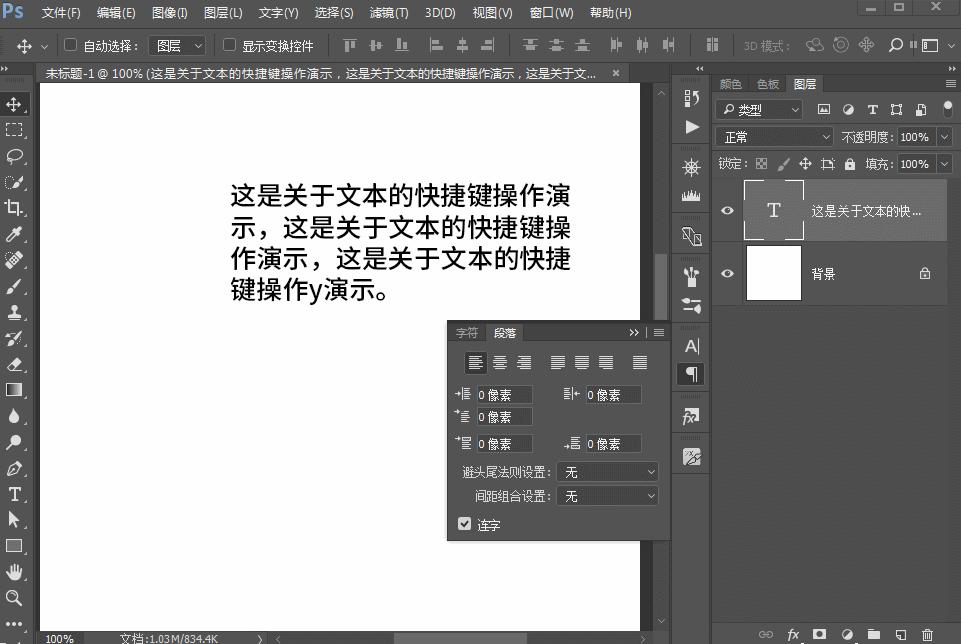This screenshot has width=961, height=644.
Task: Toggle visibility of the text layer
Action: [x=727, y=210]
